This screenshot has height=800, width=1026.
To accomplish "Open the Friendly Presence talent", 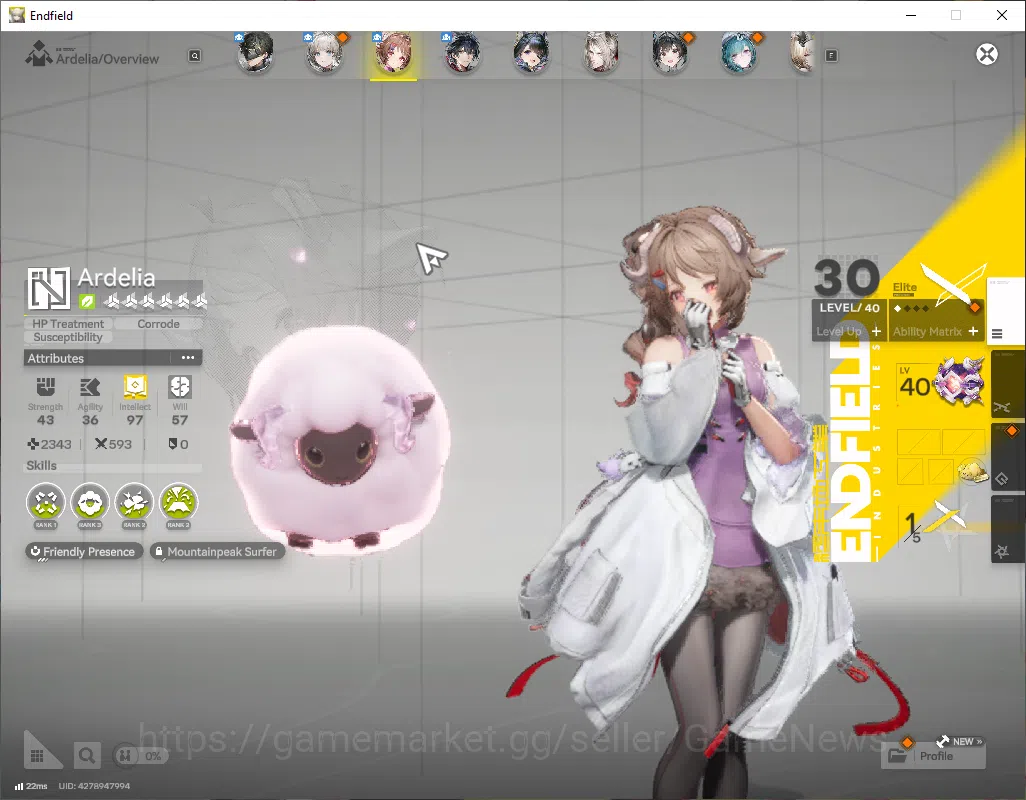I will tap(84, 551).
